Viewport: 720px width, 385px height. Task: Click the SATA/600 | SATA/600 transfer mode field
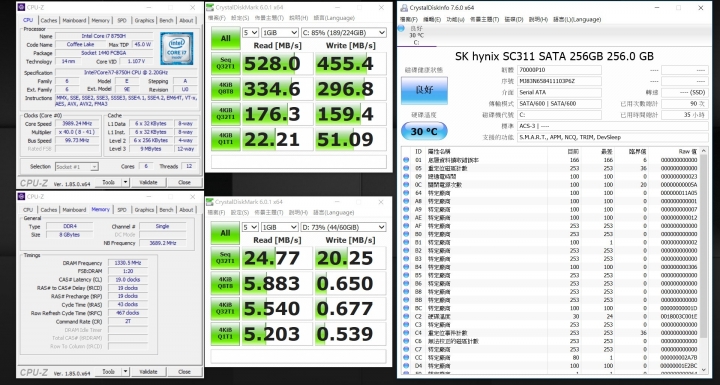click(x=559, y=104)
